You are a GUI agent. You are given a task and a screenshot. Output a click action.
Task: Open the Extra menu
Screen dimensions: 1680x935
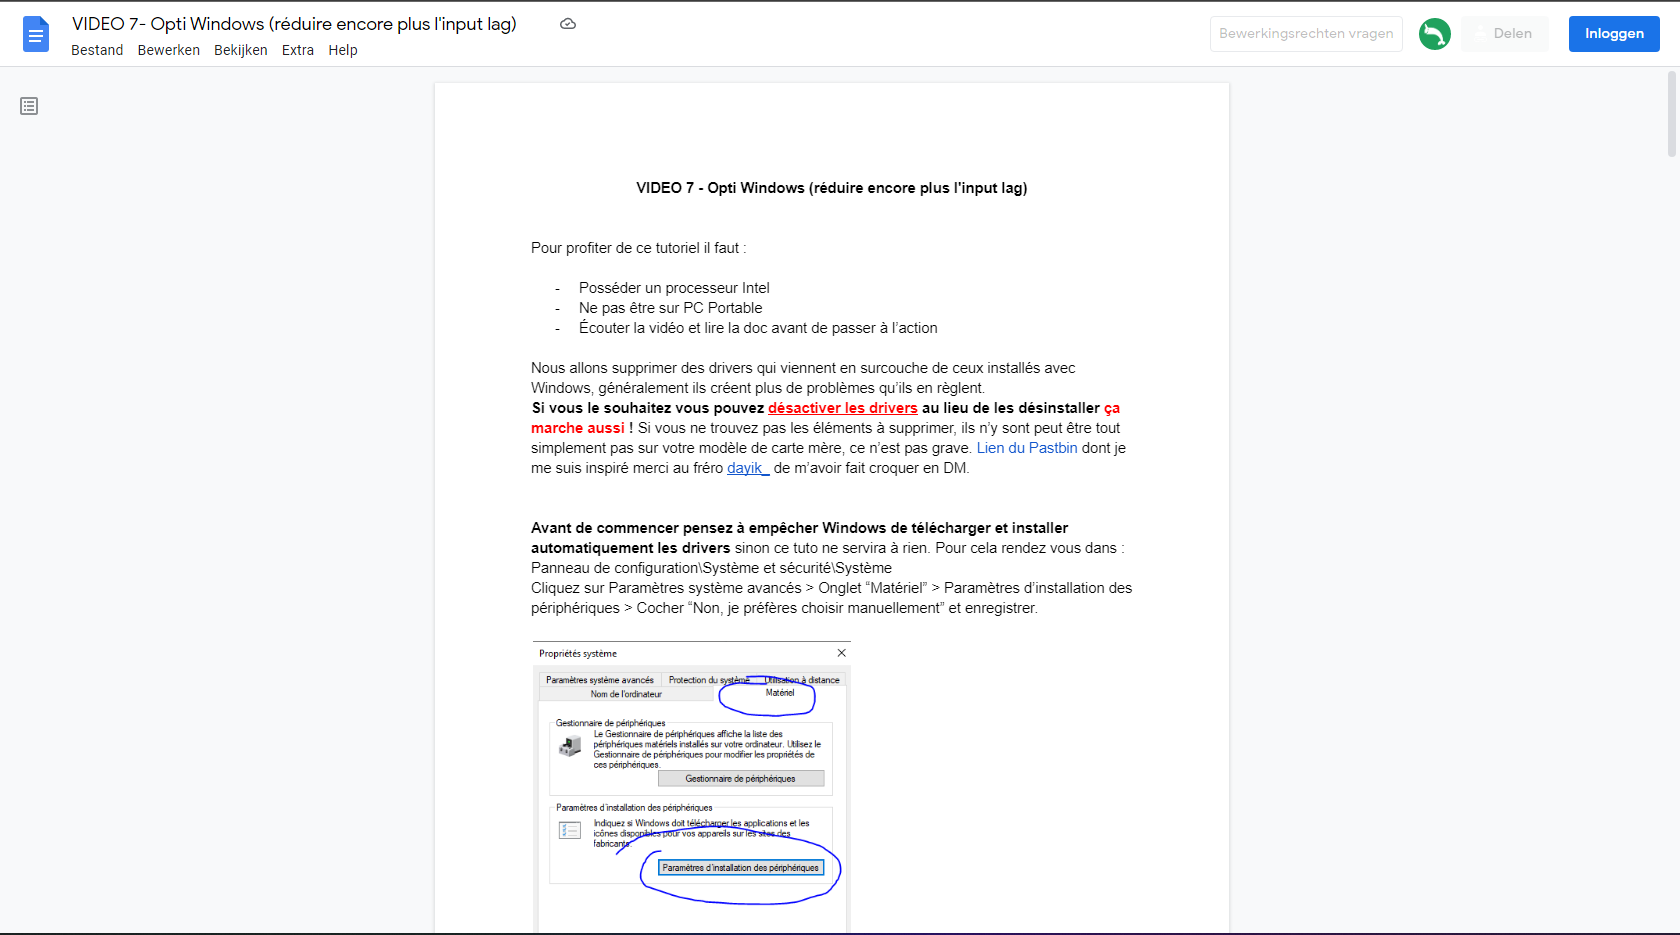click(298, 50)
